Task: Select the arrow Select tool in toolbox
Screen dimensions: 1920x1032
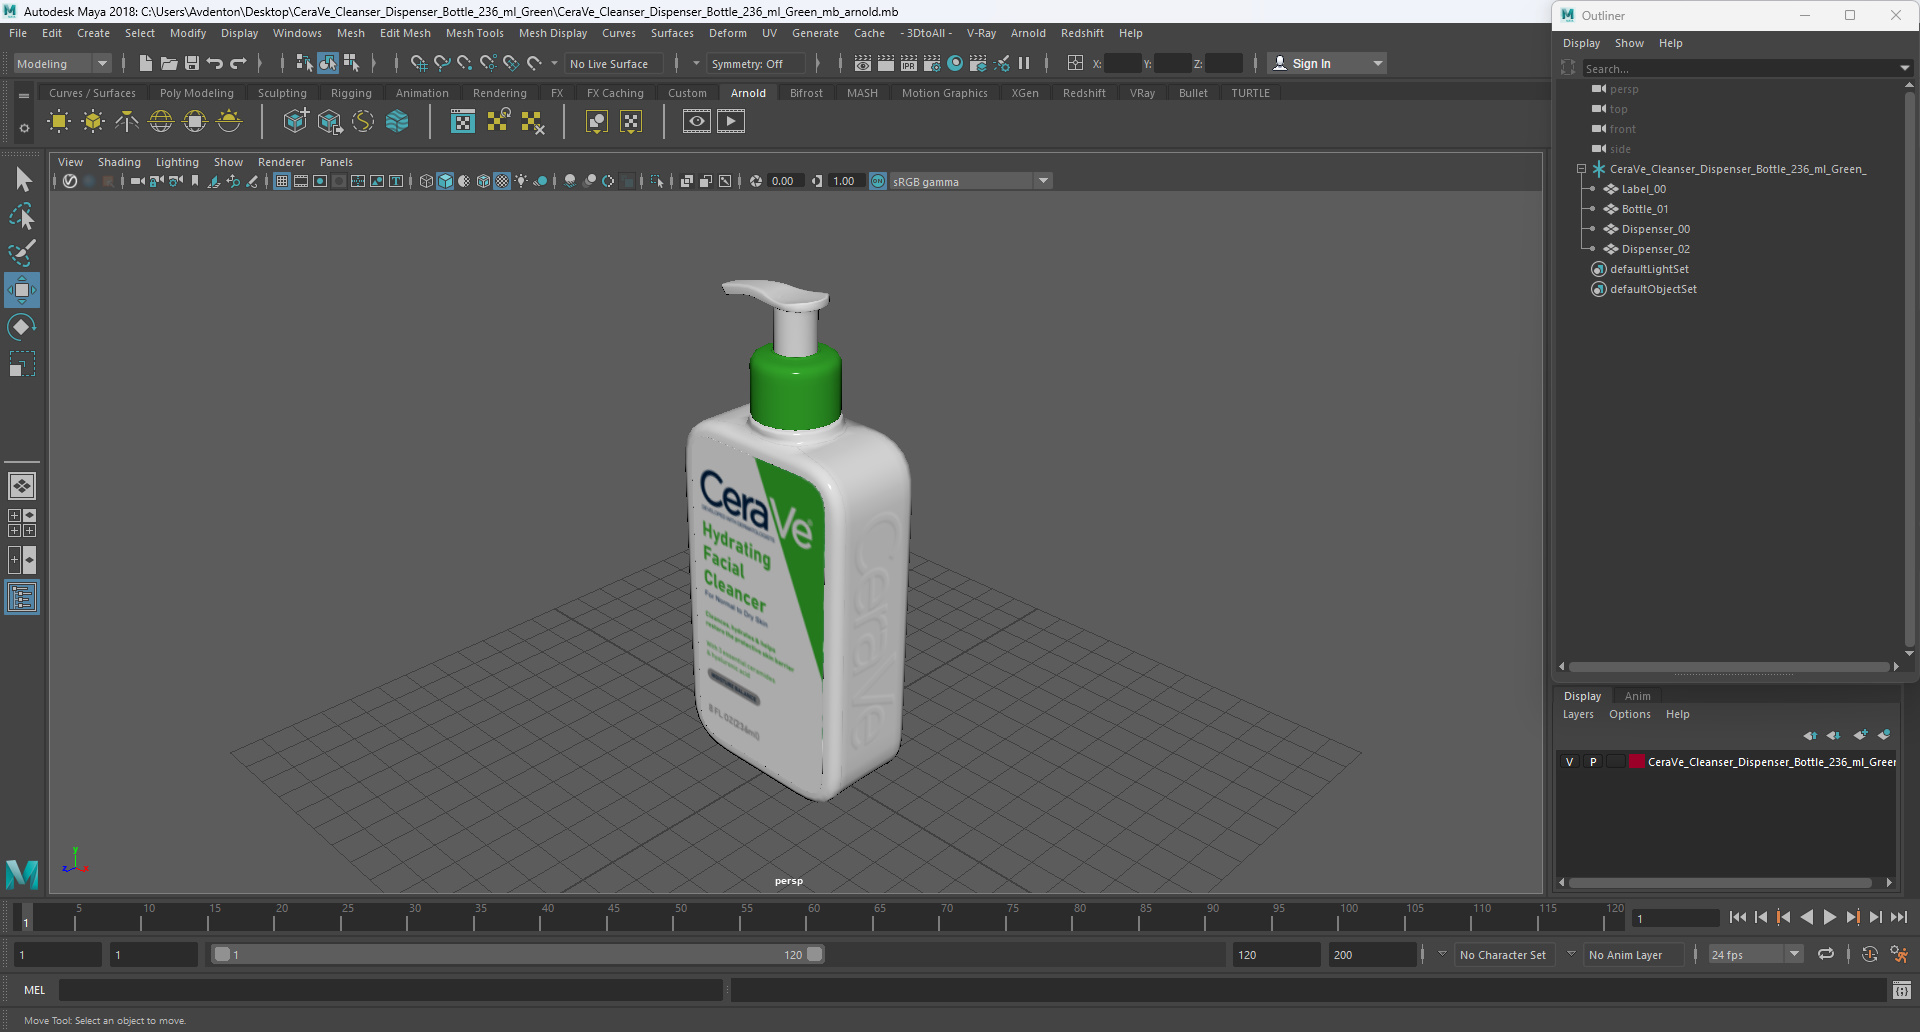Action: click(x=22, y=179)
